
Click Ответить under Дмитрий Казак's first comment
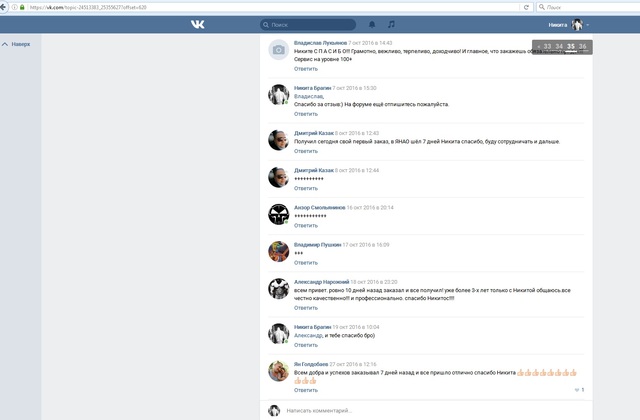pos(305,151)
